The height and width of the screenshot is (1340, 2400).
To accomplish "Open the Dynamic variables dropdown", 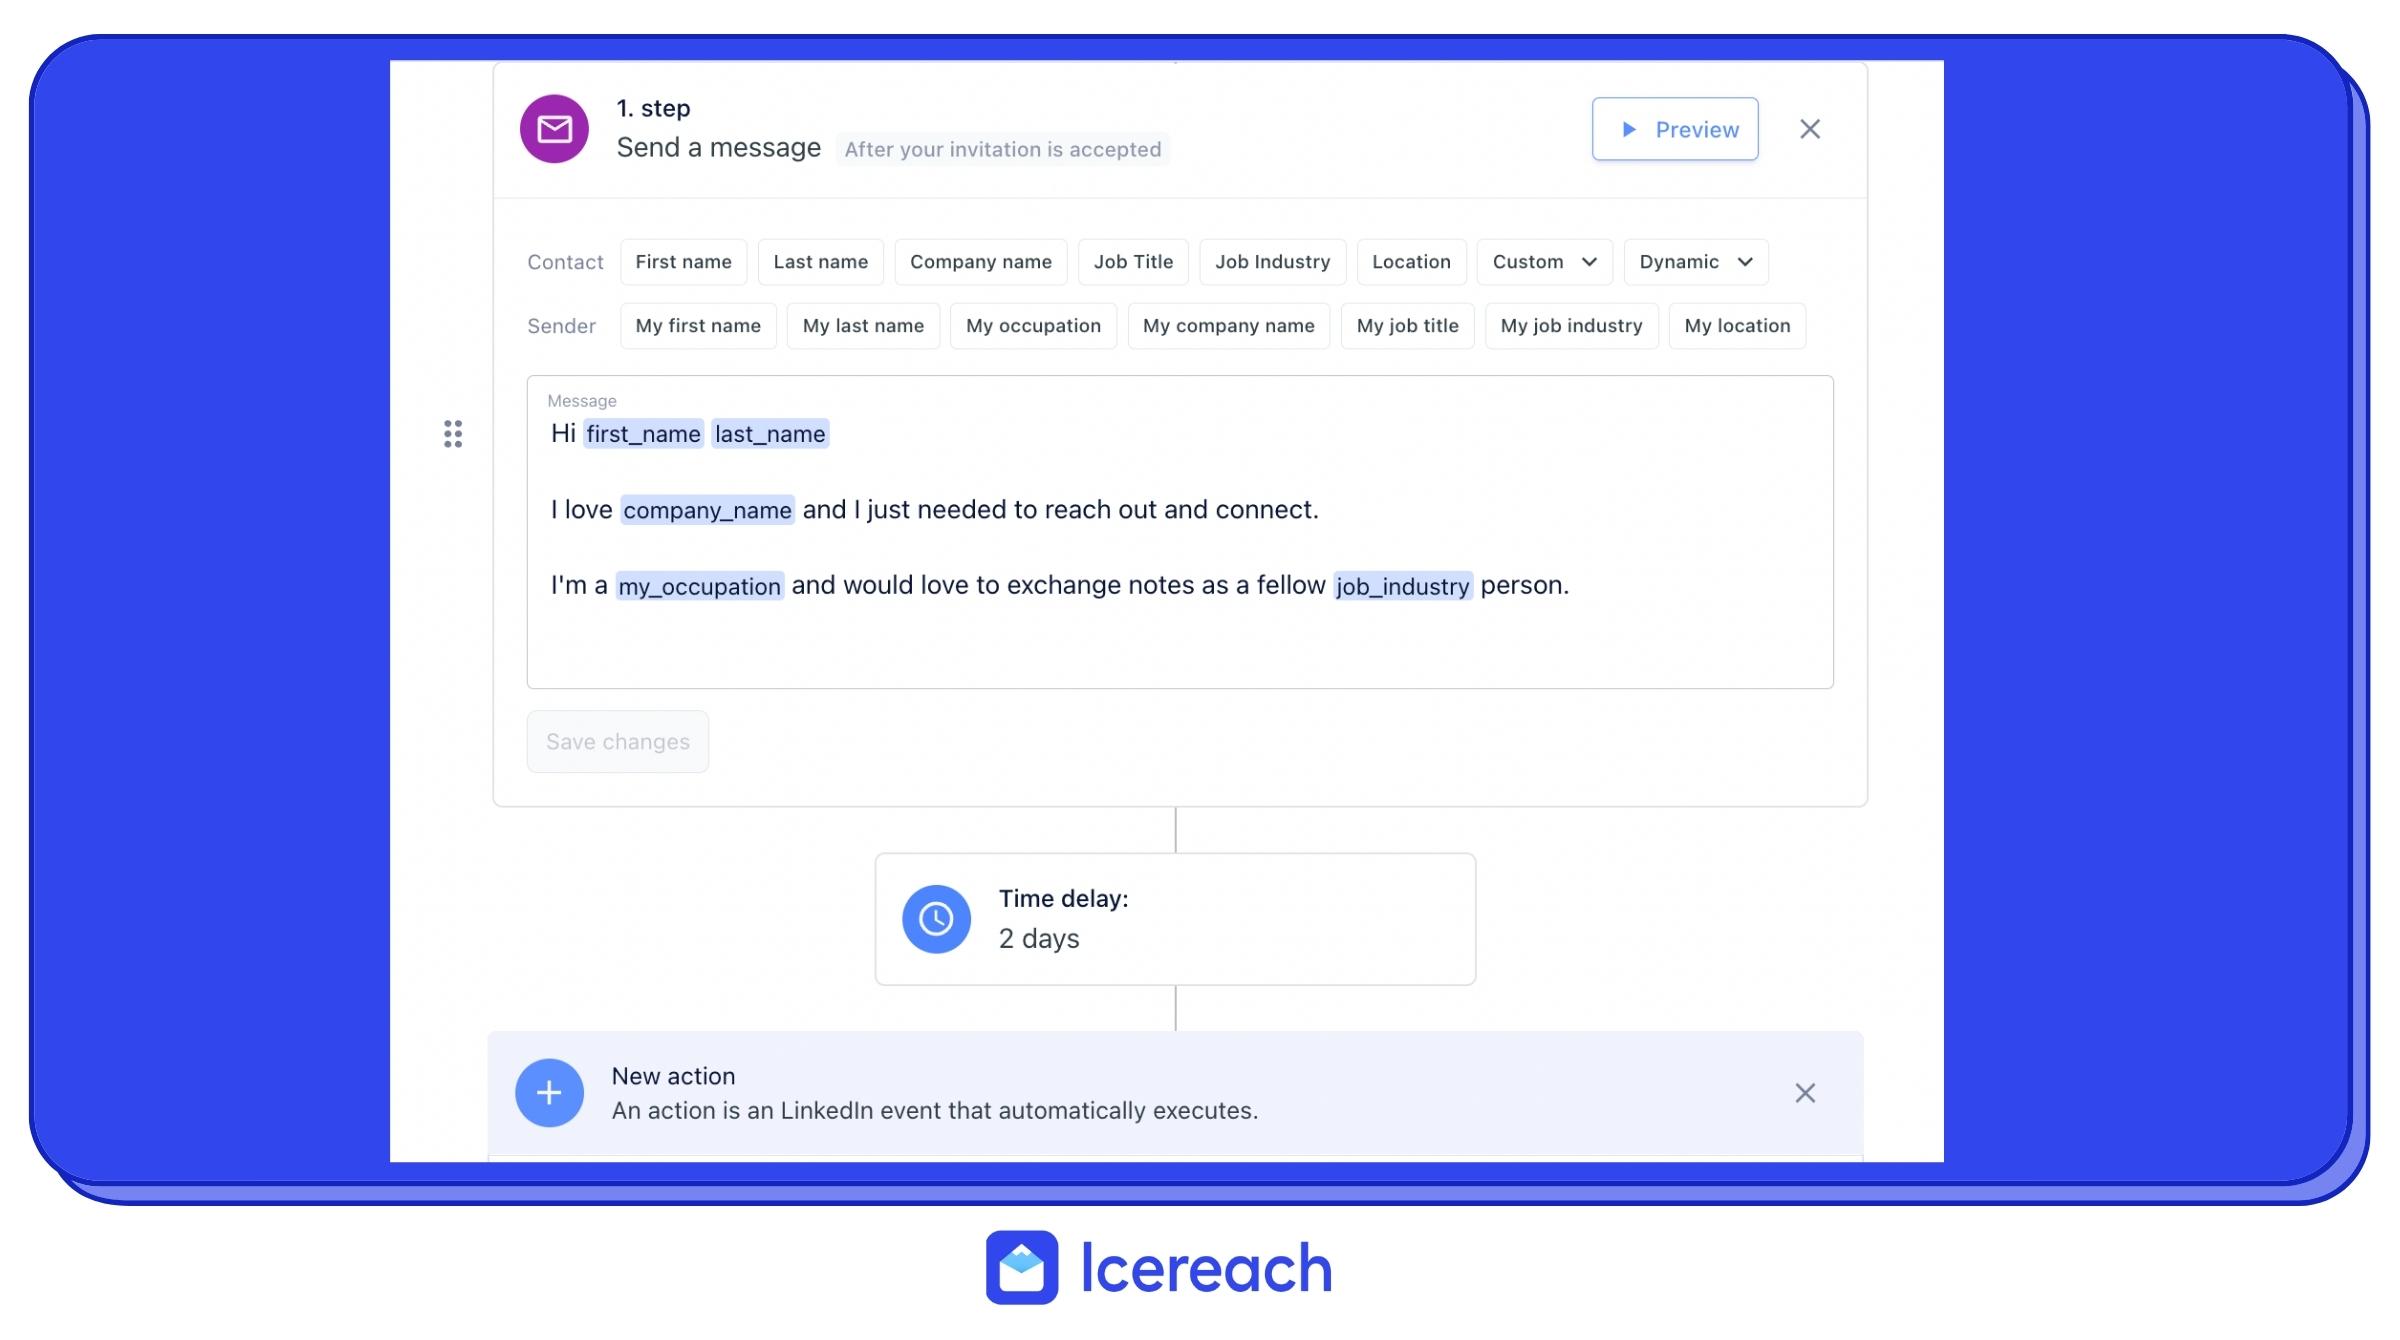I will tap(1696, 262).
